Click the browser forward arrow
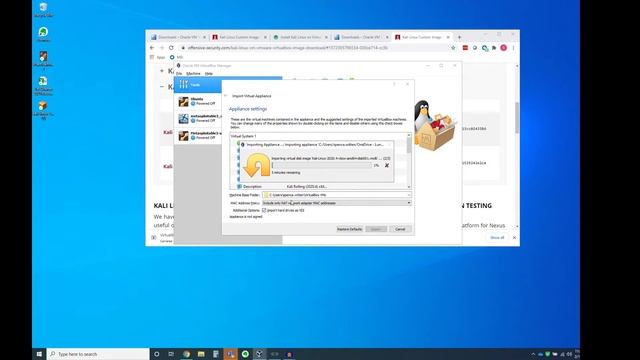The width and height of the screenshot is (640, 360). tap(162, 48)
